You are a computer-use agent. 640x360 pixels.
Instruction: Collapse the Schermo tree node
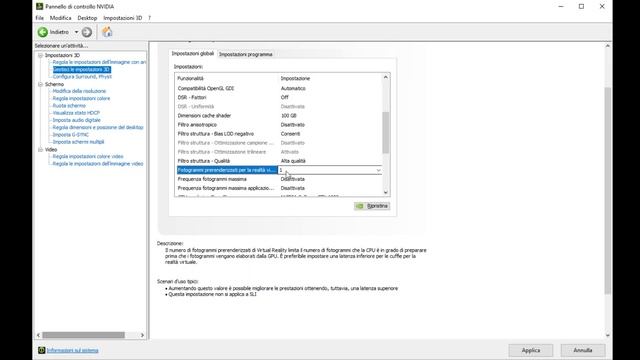click(x=40, y=84)
